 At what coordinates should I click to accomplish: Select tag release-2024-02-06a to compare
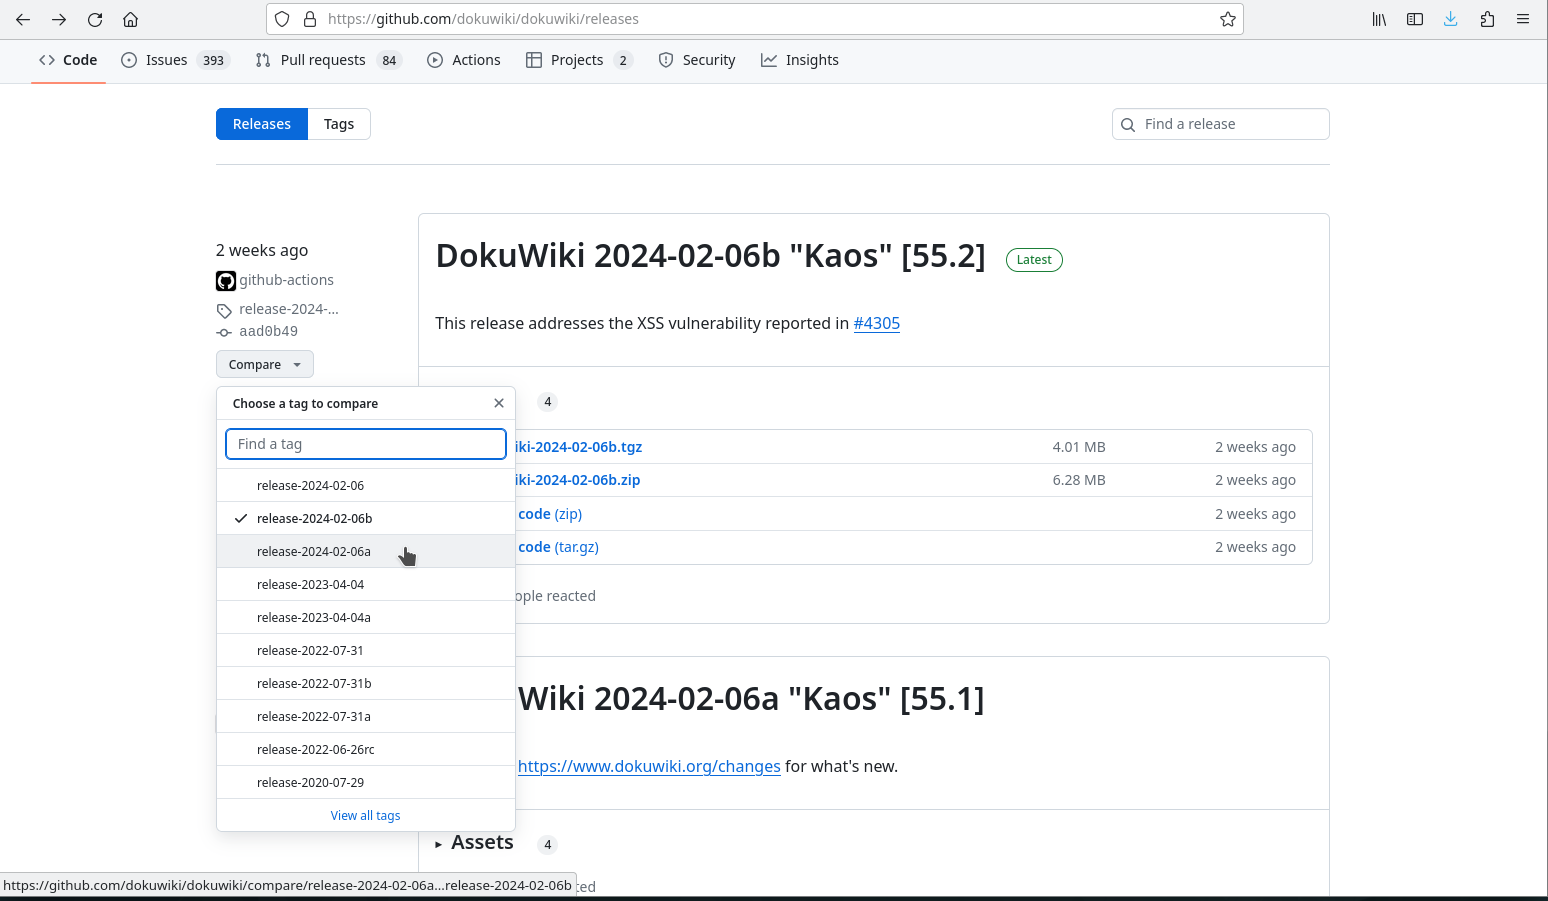click(314, 552)
